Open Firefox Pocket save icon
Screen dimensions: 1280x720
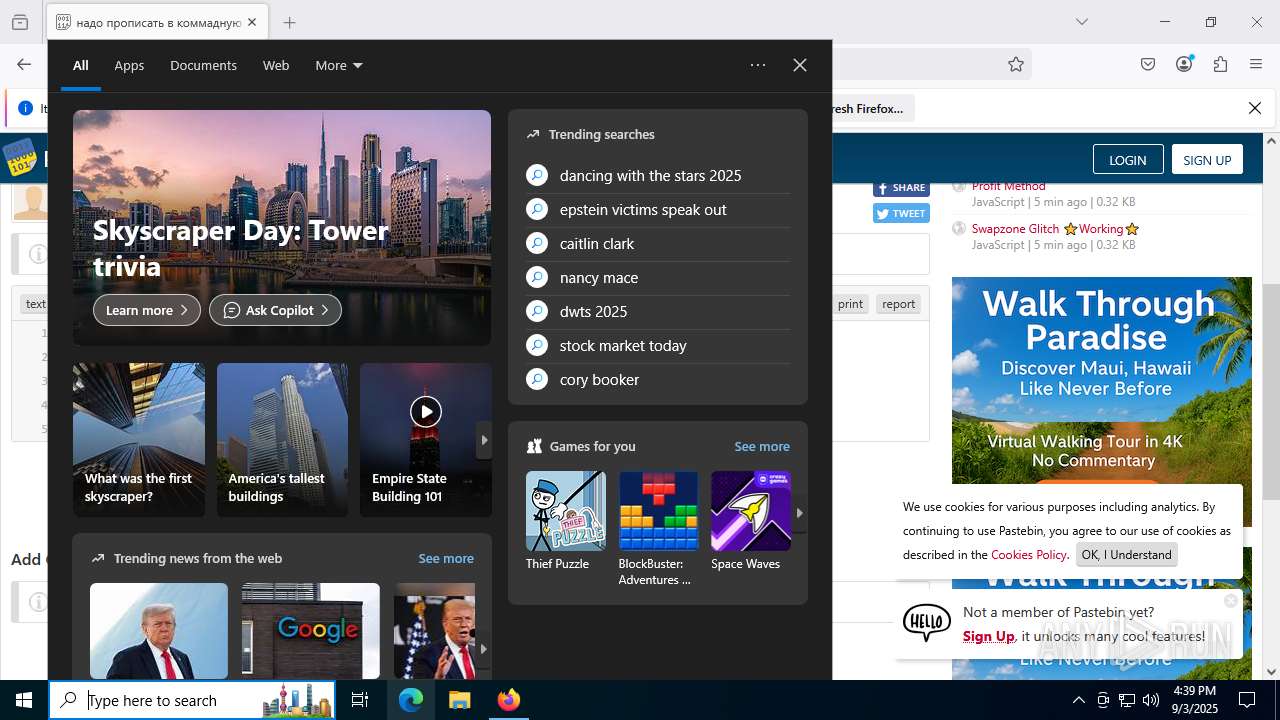pos(1148,64)
